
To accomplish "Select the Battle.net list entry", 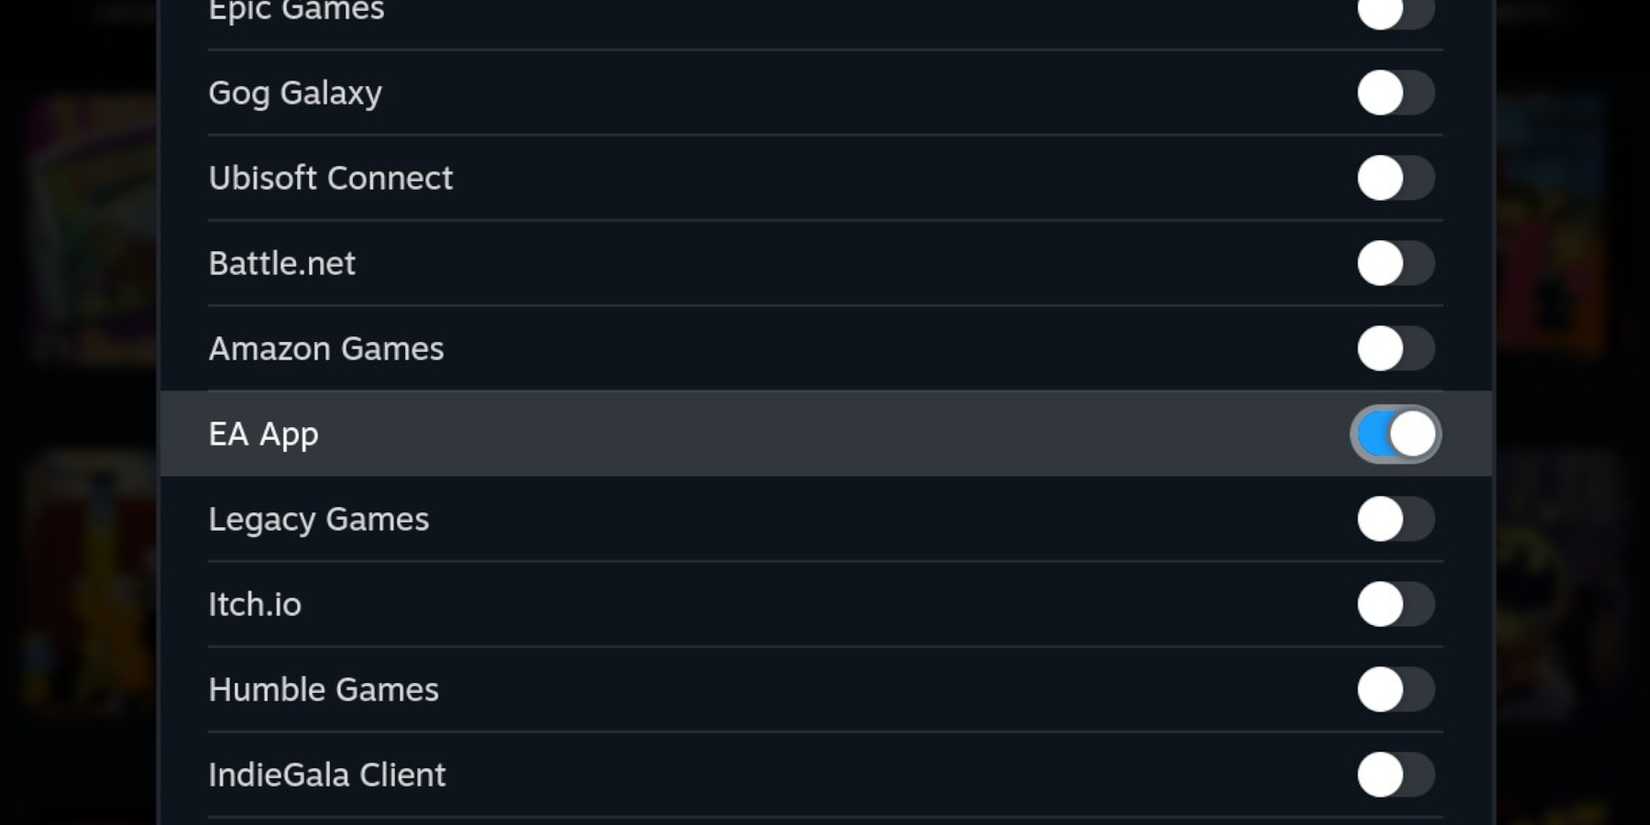I will tap(282, 263).
